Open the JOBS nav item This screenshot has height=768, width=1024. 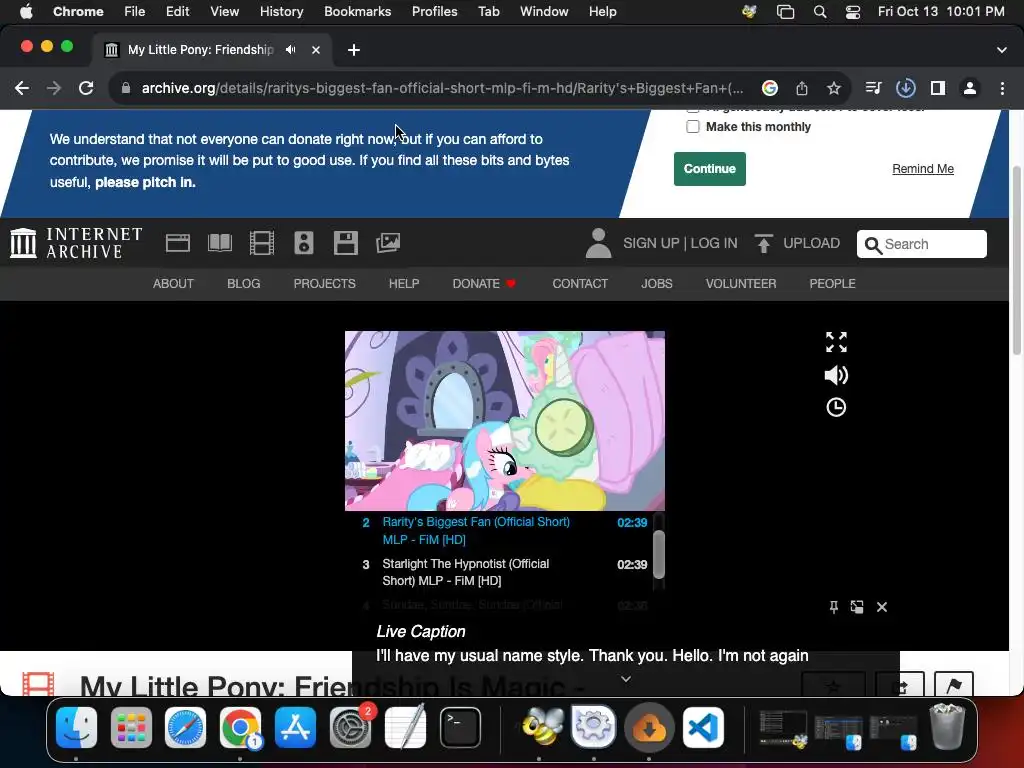[x=656, y=283]
